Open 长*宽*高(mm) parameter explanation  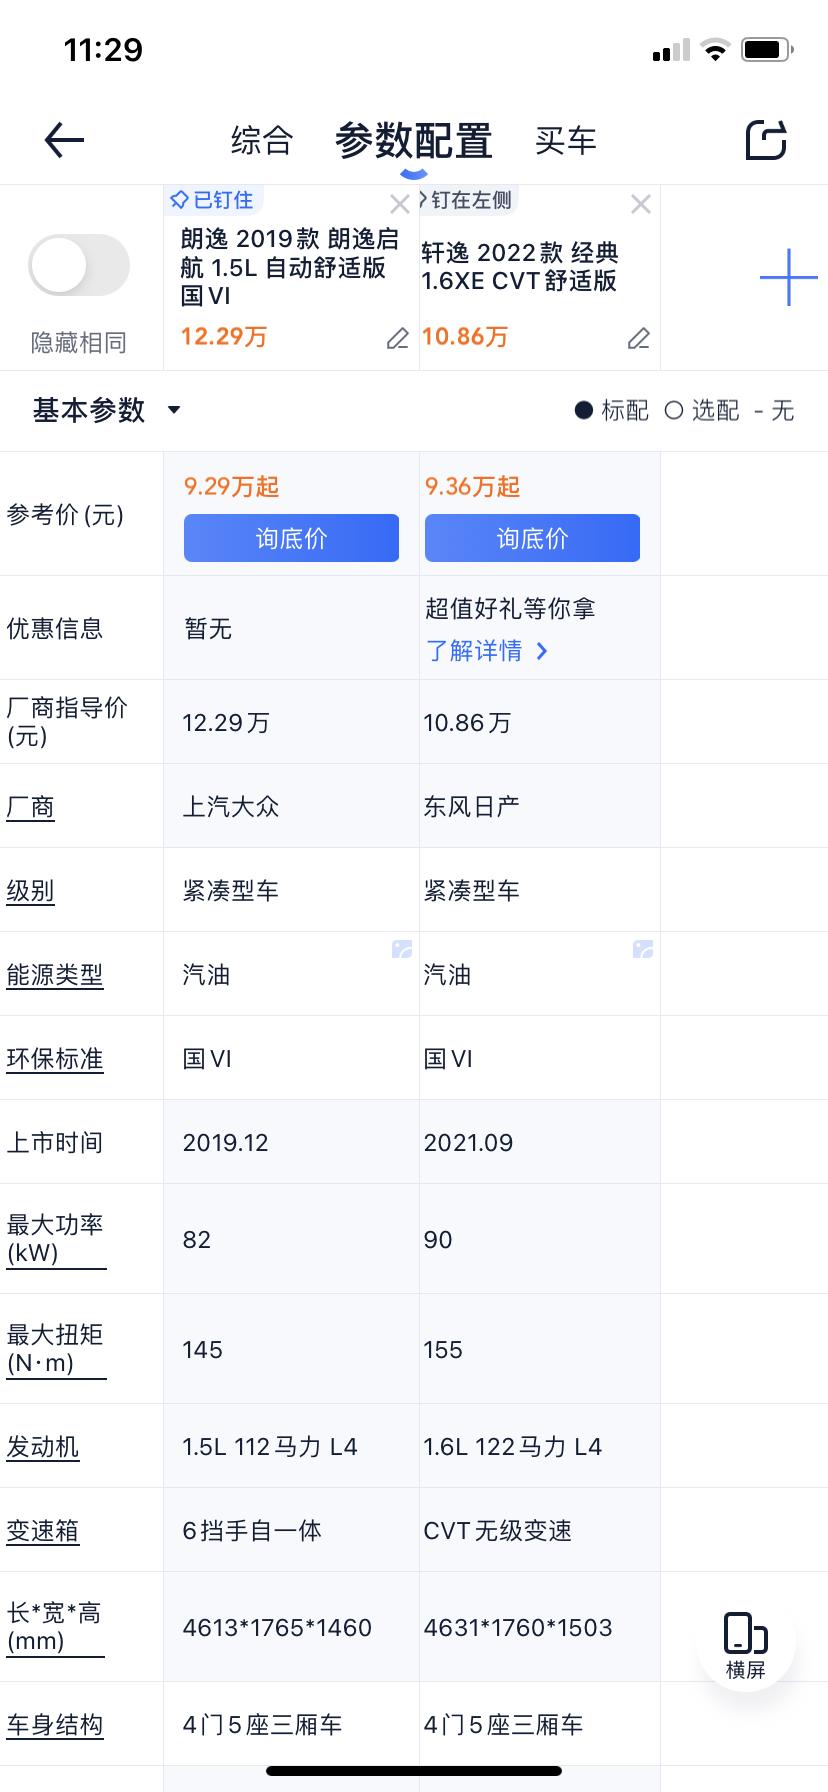point(55,1627)
